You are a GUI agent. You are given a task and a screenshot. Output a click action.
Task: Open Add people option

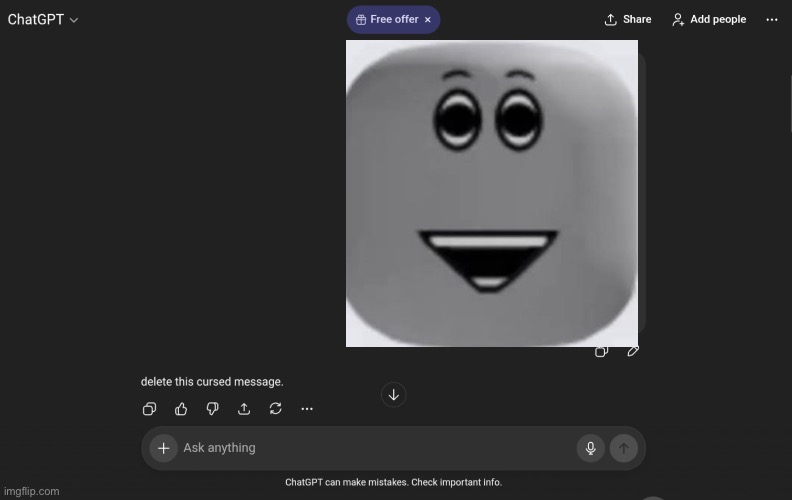709,20
